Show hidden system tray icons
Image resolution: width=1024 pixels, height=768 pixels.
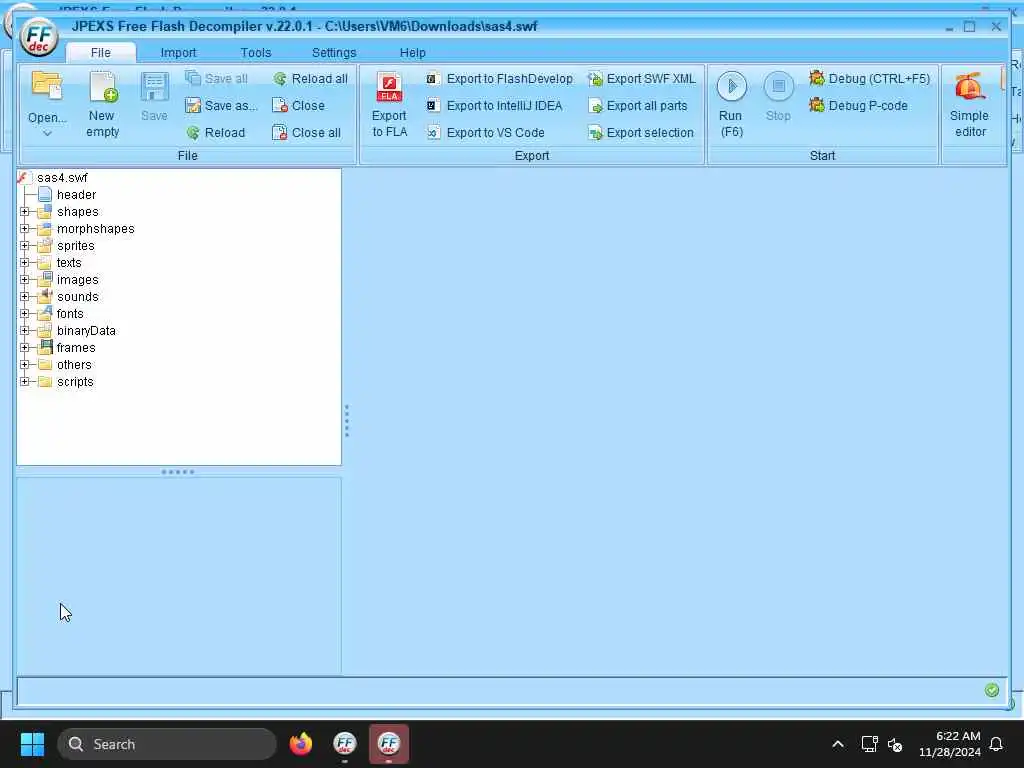(838, 744)
